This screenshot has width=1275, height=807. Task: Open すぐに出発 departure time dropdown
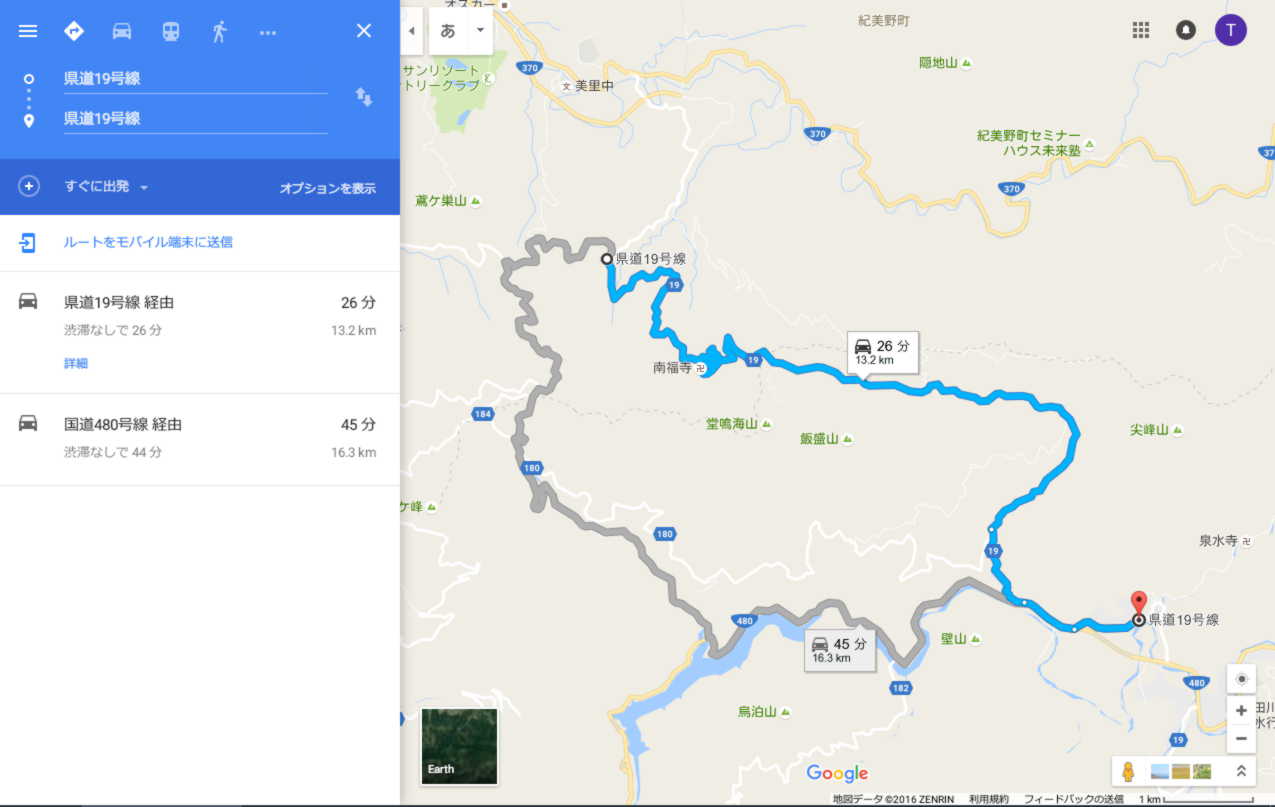pyautogui.click(x=106, y=187)
